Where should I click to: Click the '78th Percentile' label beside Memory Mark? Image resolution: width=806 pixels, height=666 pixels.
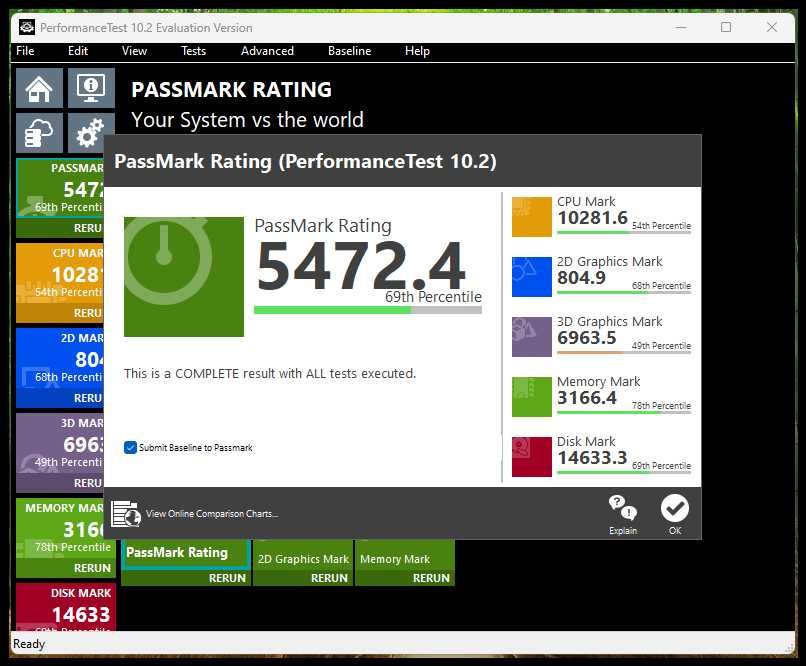pos(661,406)
